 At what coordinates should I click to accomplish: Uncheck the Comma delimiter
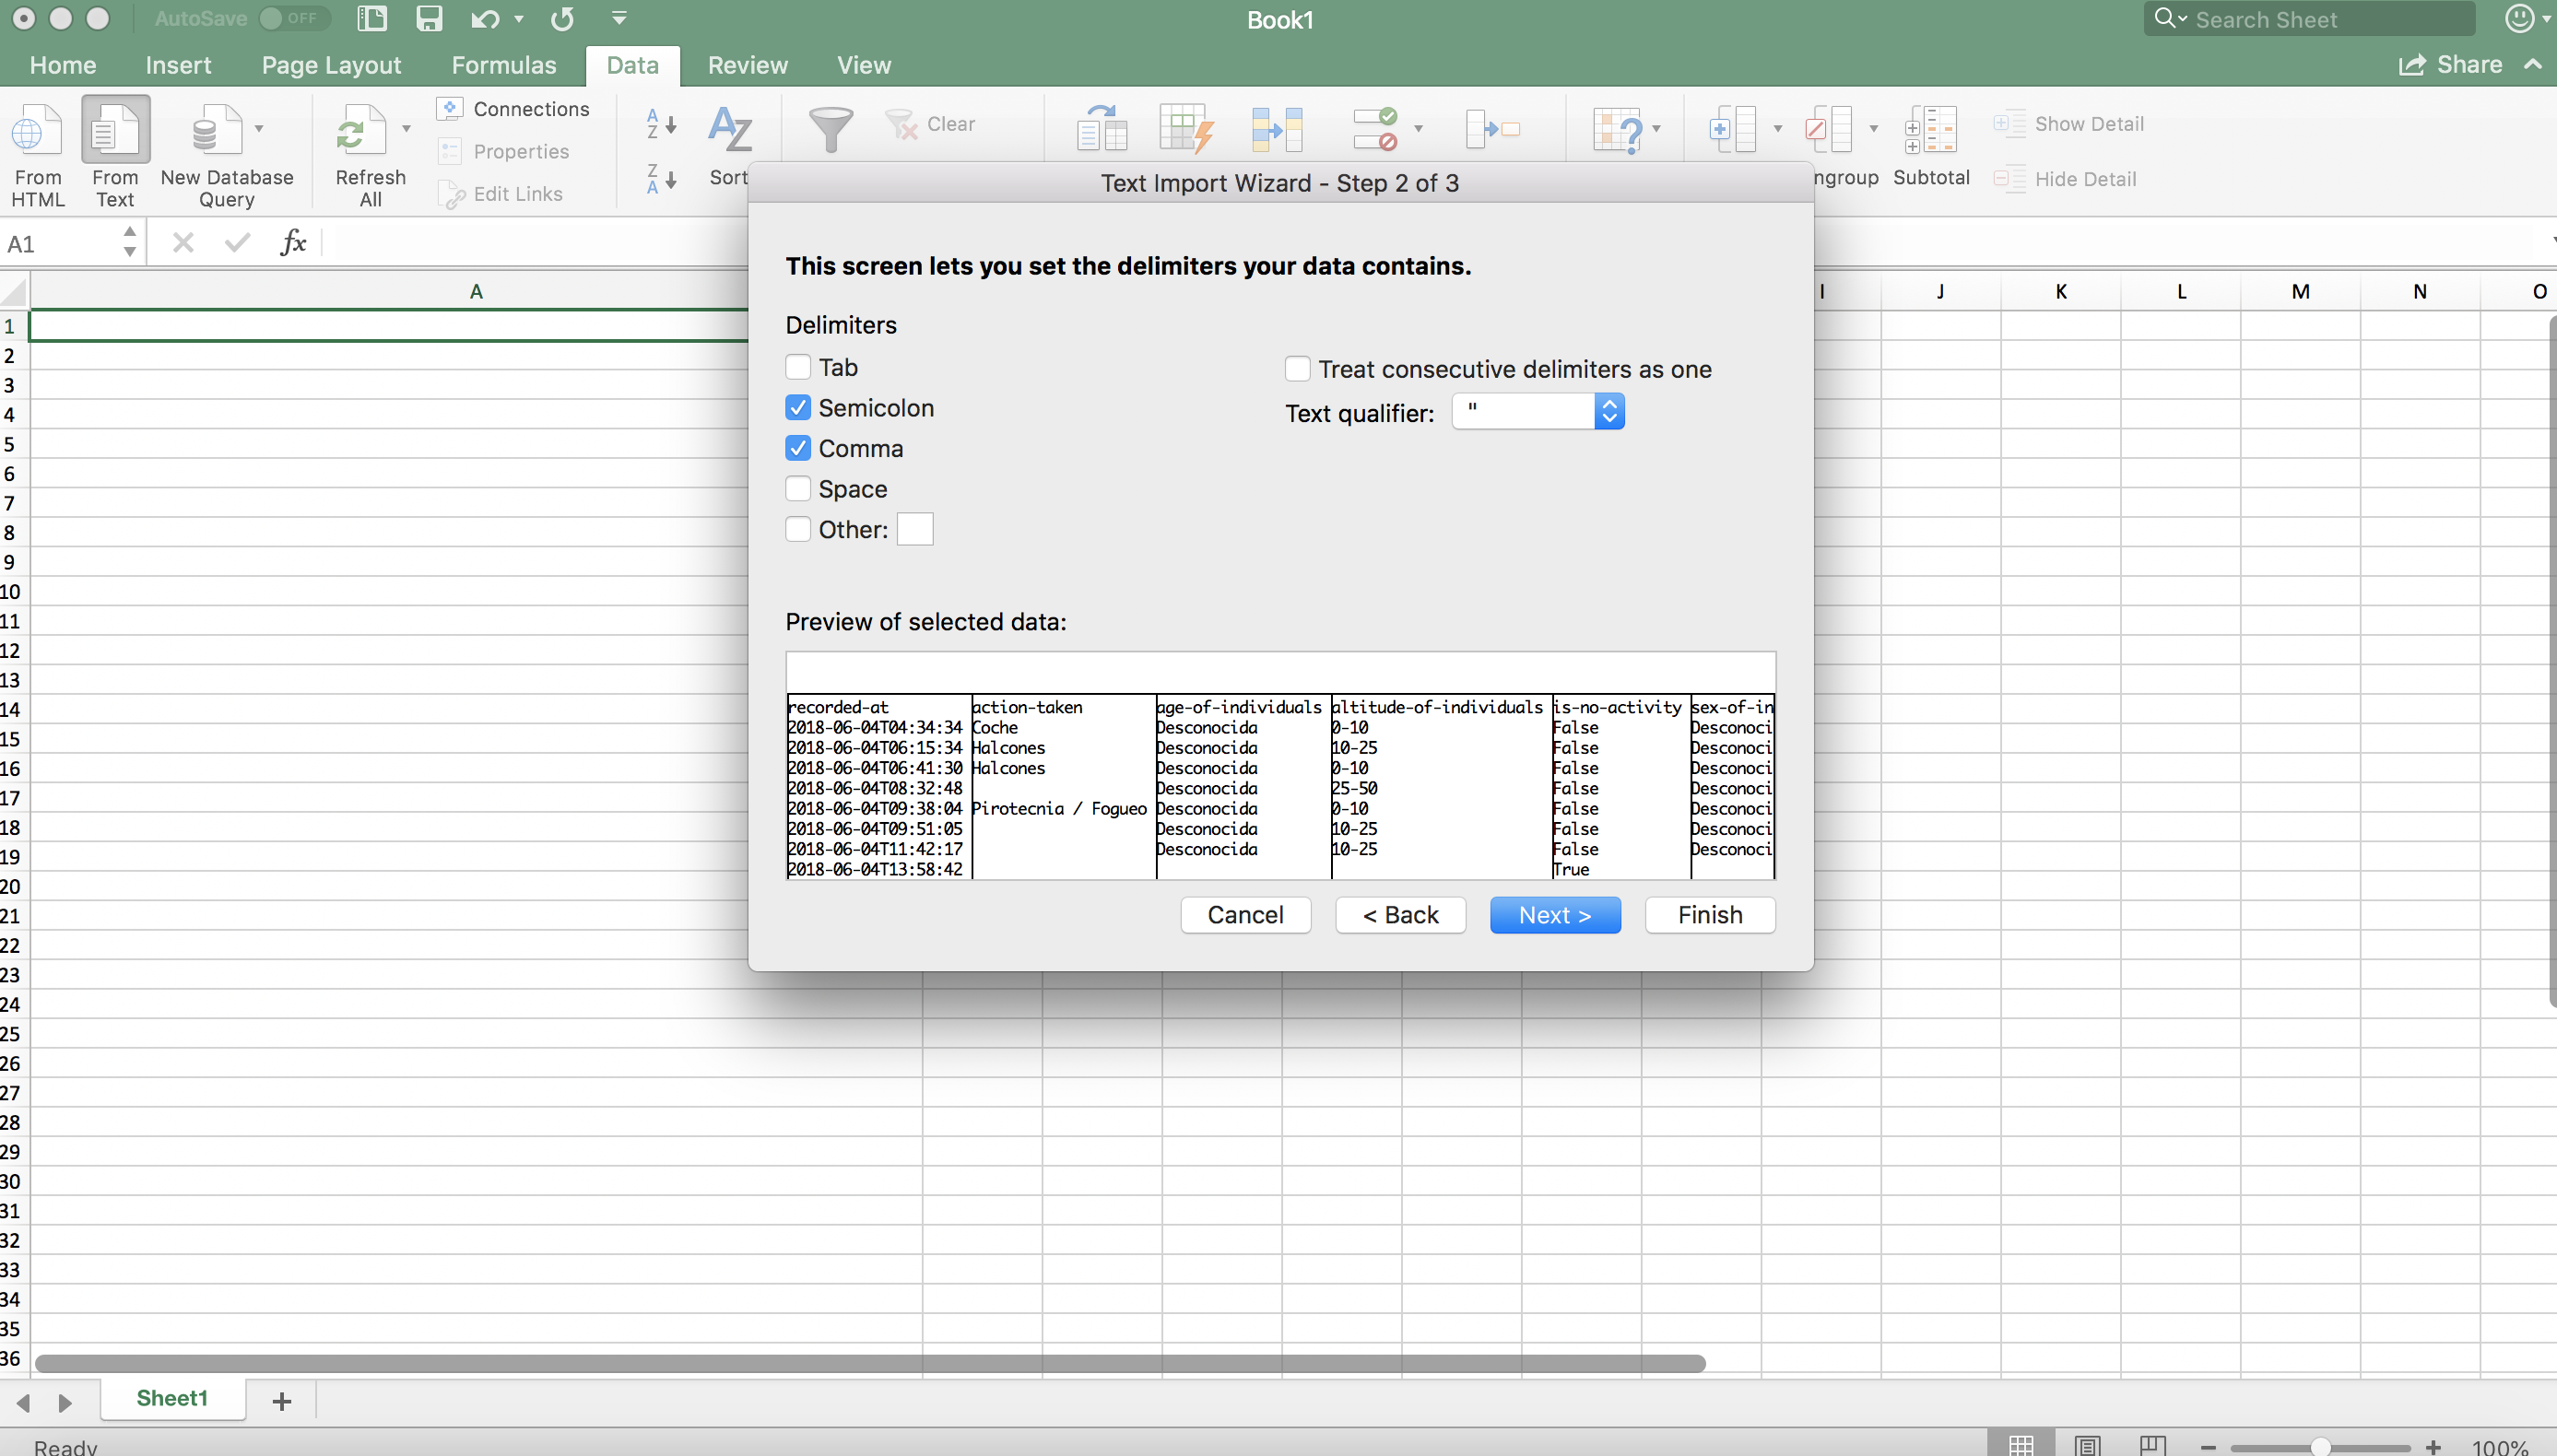point(797,449)
